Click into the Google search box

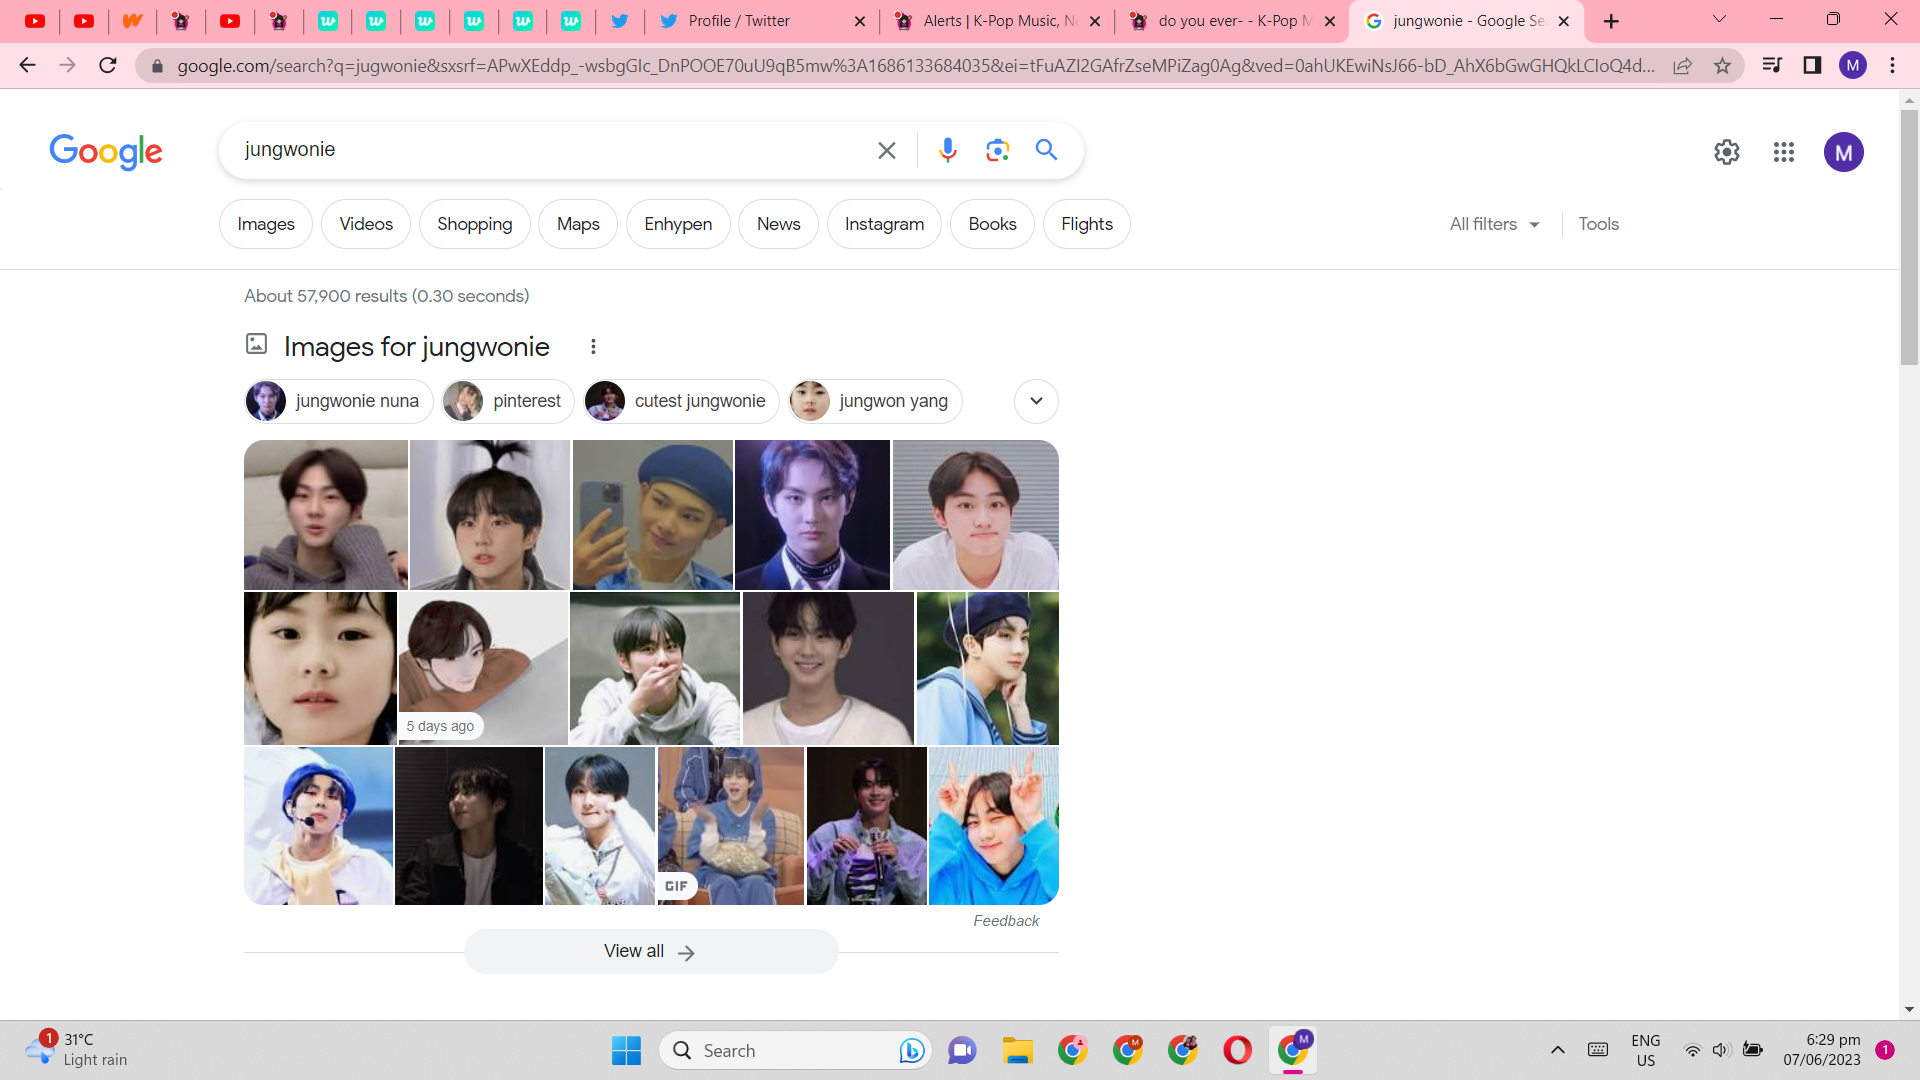coord(550,150)
